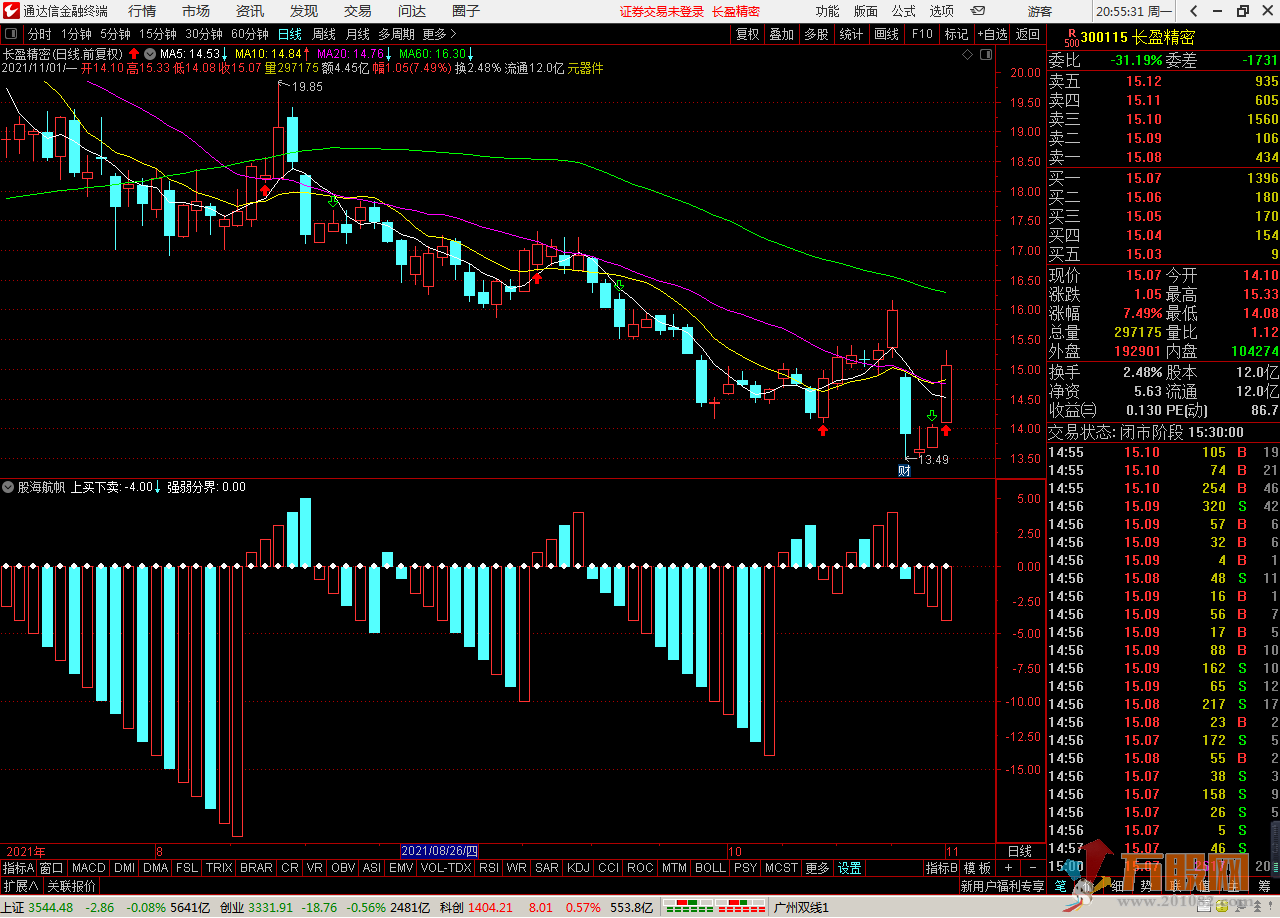Select the 日线 daily period tab
This screenshot has width=1280, height=918.
click(290, 34)
